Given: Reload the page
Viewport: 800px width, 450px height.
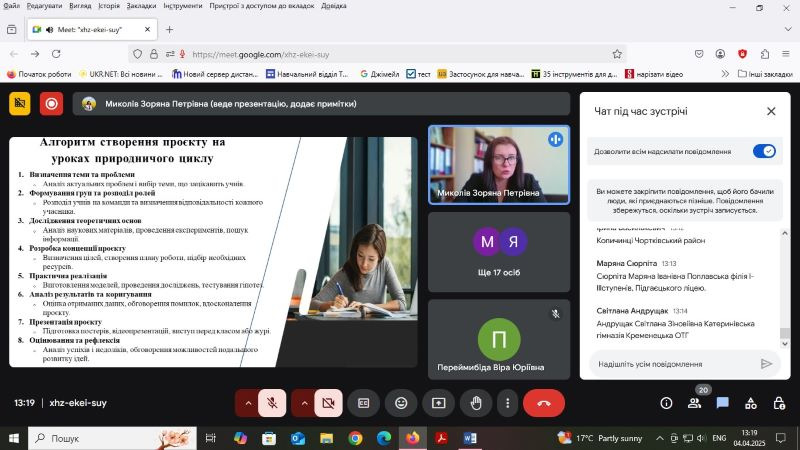Looking at the screenshot, I should [x=56, y=54].
